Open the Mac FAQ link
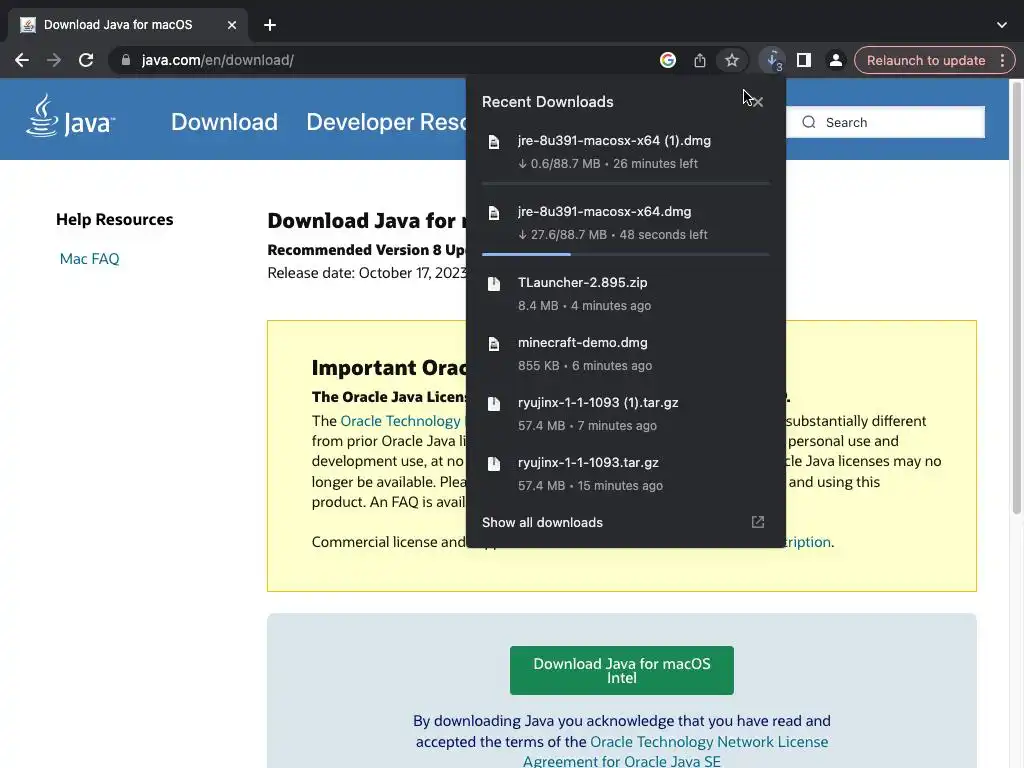1024x768 pixels. pyautogui.click(x=89, y=259)
